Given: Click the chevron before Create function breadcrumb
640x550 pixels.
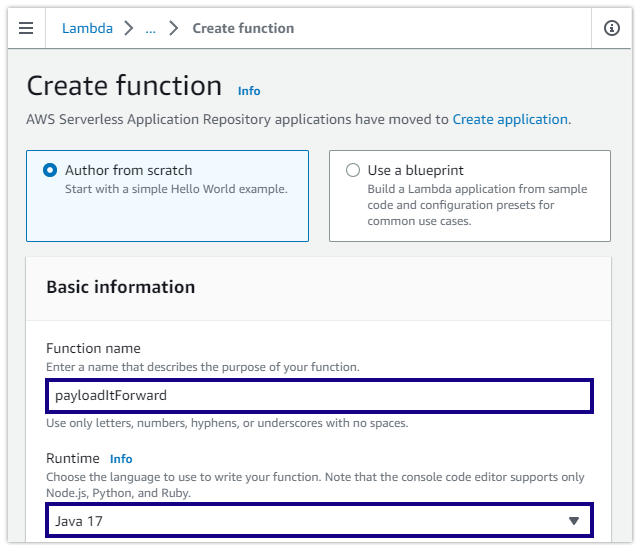Looking at the screenshot, I should point(174,28).
